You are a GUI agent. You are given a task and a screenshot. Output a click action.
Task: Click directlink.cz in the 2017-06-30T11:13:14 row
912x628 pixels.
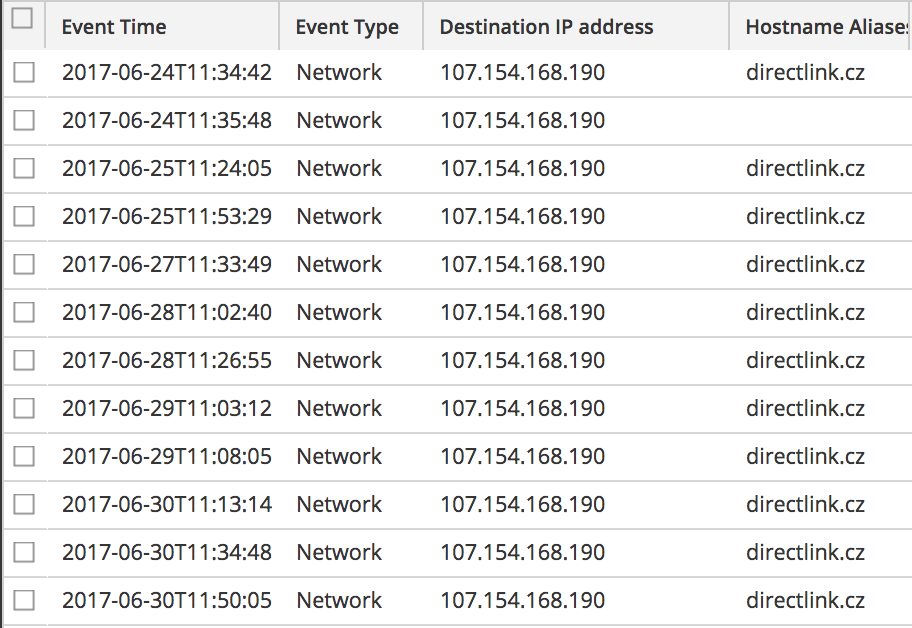(x=805, y=504)
